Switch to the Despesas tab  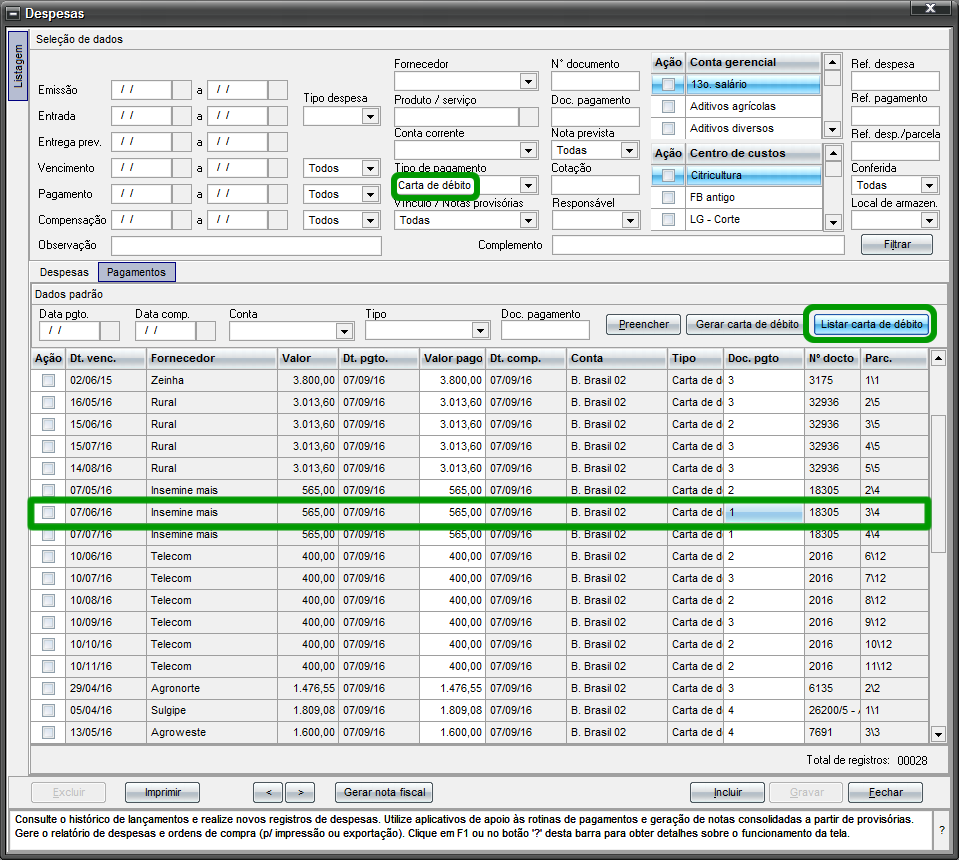[x=64, y=272]
